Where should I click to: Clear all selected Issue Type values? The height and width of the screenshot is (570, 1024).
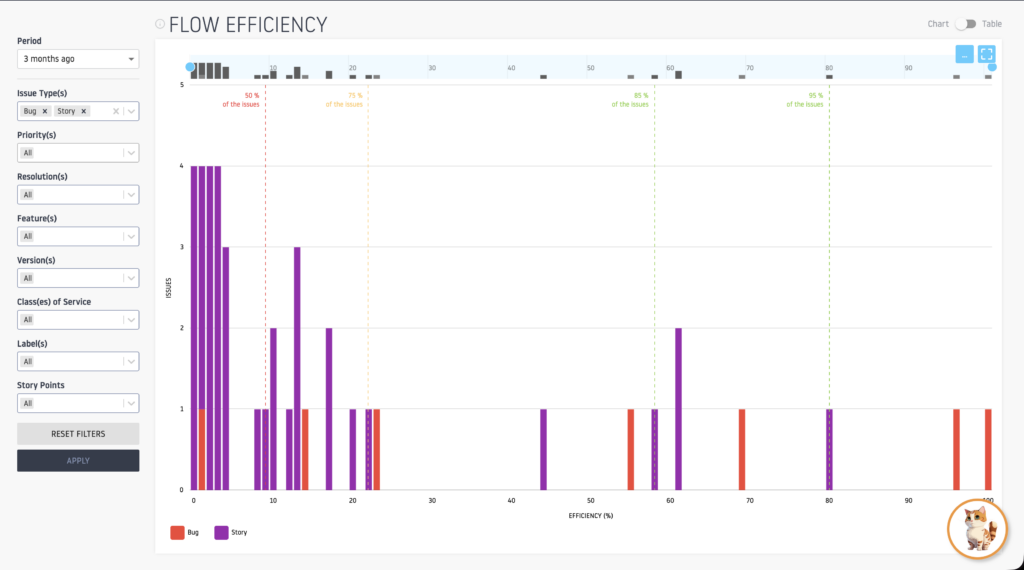tap(116, 111)
